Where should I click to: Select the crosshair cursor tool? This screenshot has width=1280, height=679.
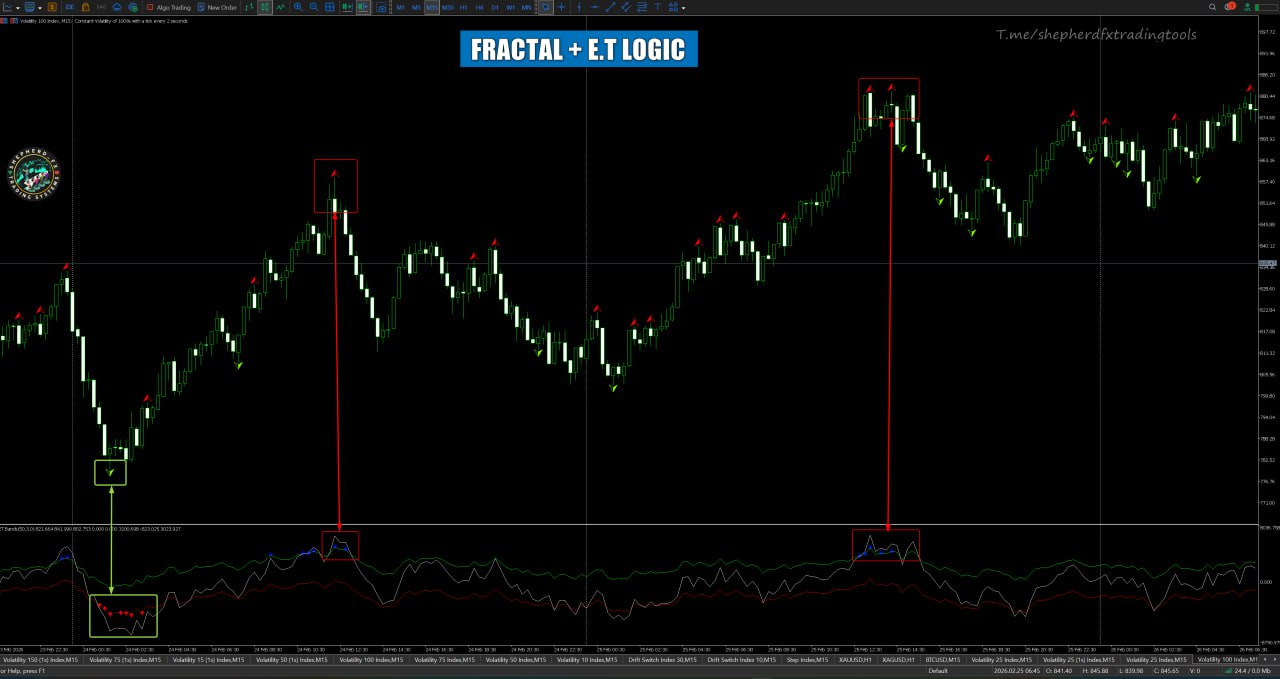[x=561, y=7]
